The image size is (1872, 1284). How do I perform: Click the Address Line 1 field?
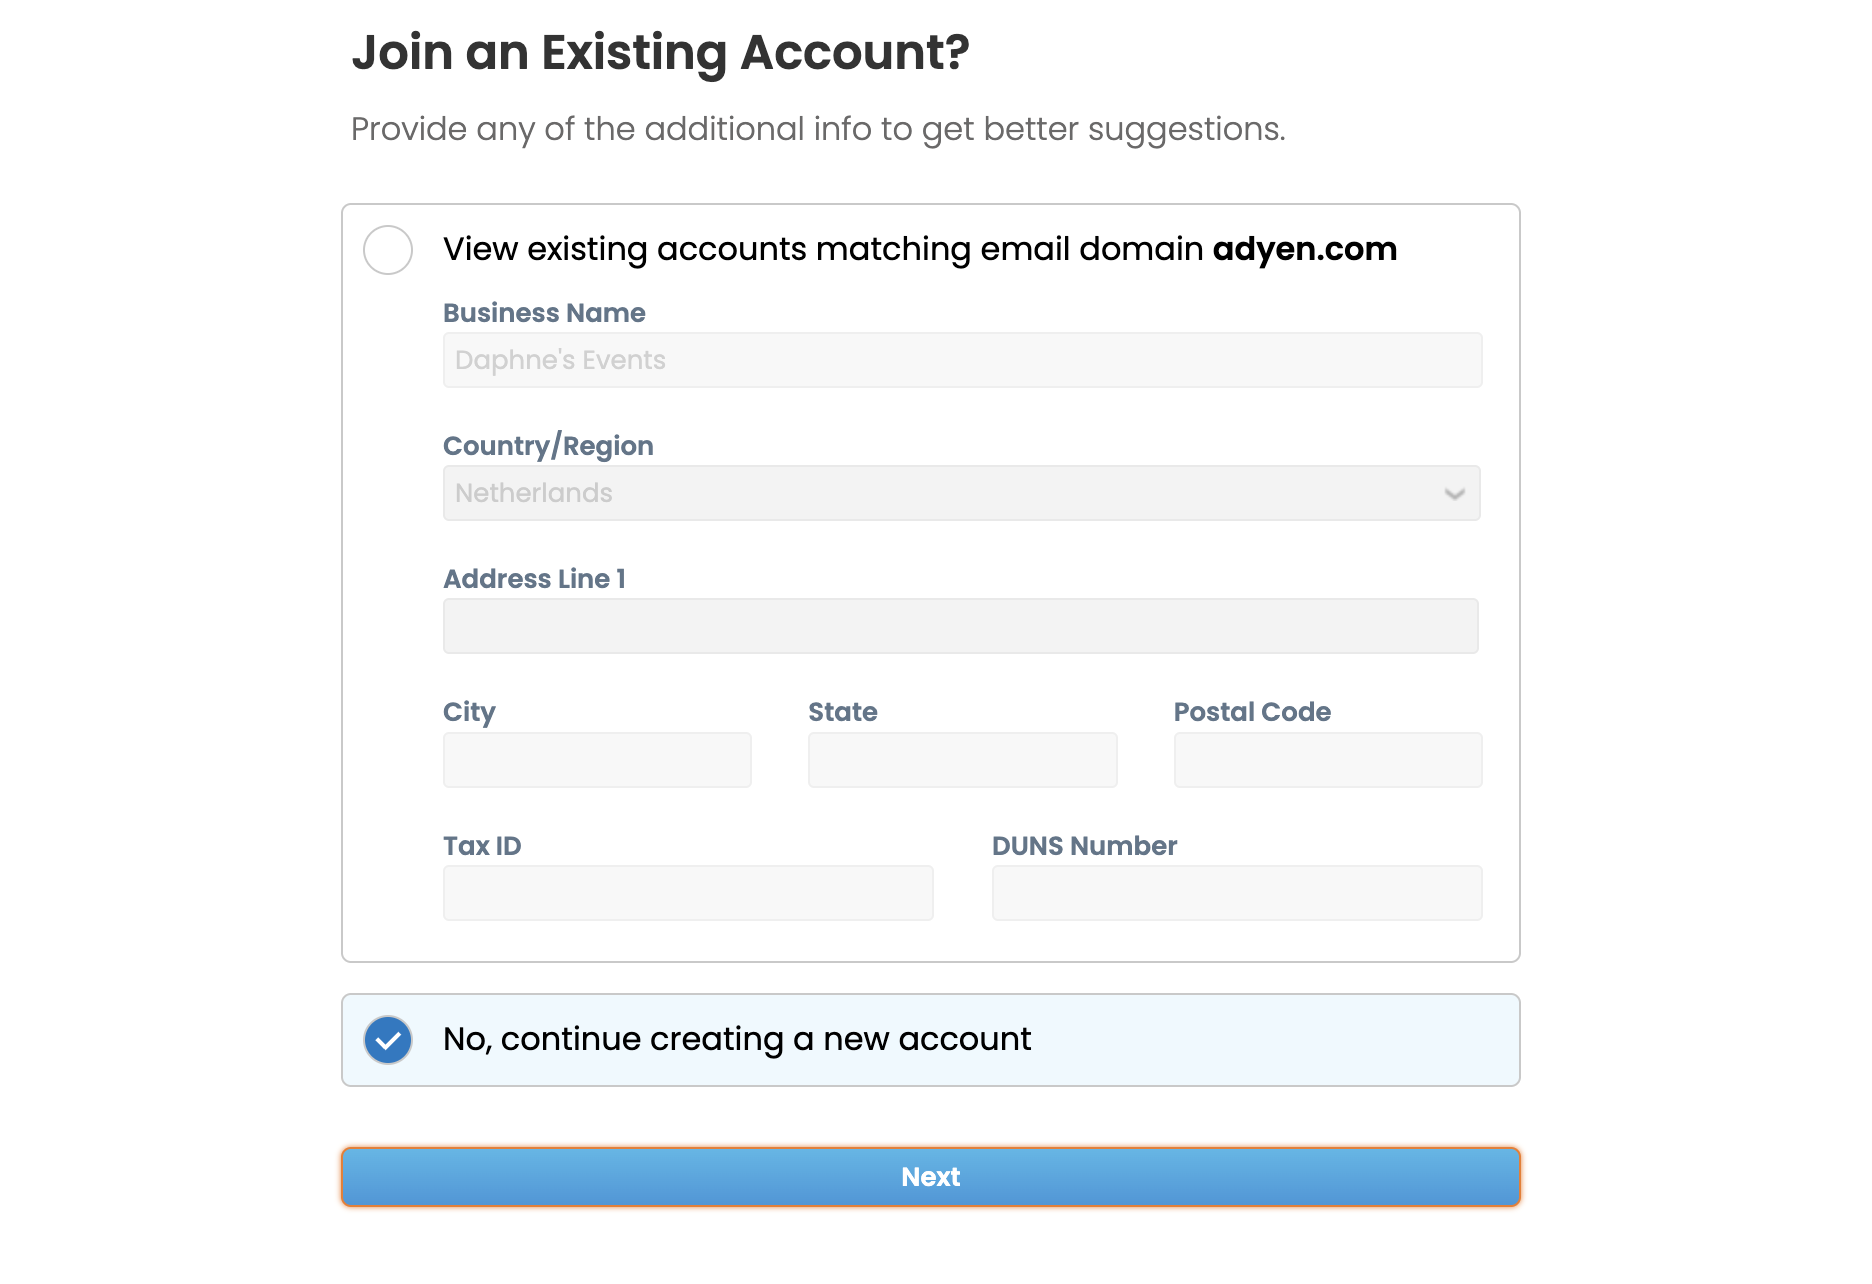coord(960,625)
